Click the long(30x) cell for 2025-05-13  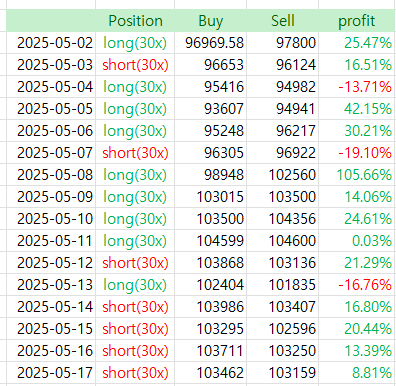click(135, 285)
